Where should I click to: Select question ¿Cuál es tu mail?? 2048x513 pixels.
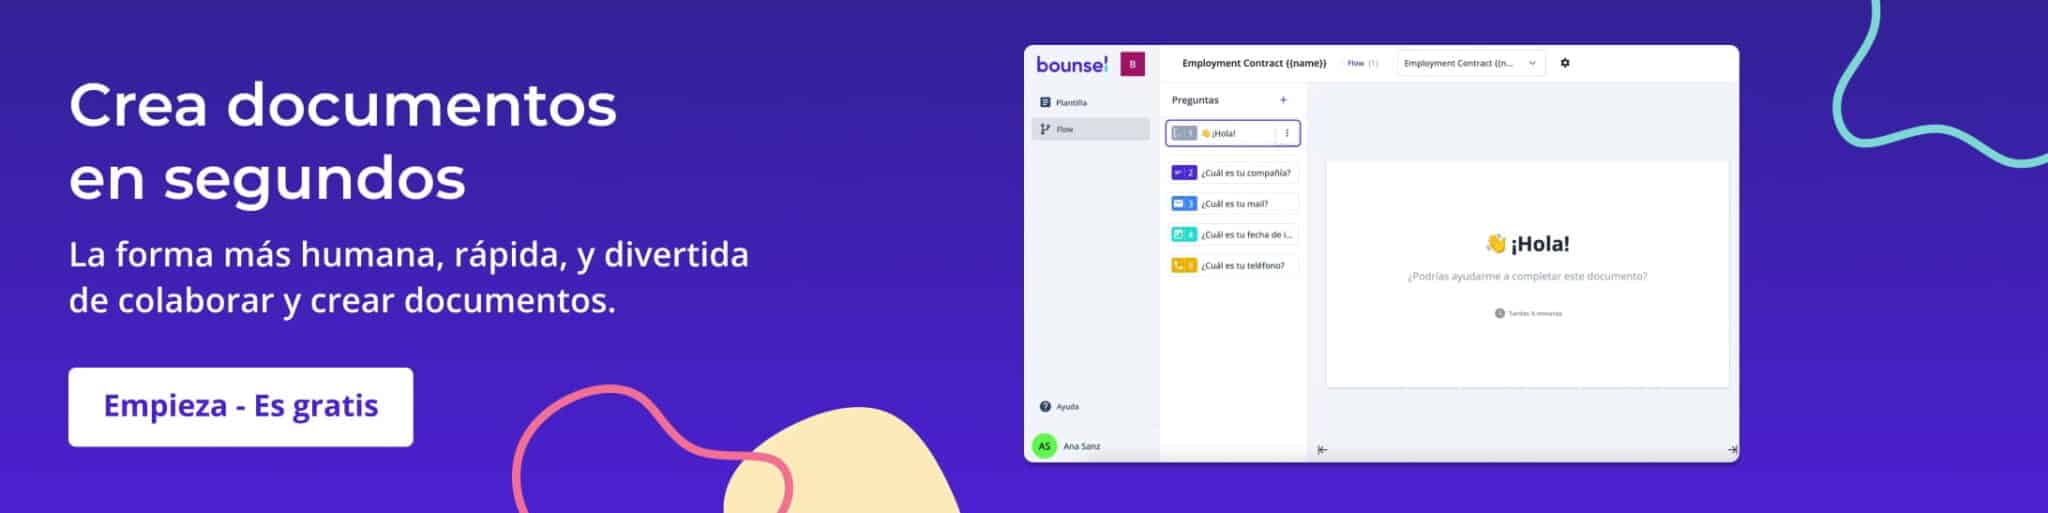1234,204
